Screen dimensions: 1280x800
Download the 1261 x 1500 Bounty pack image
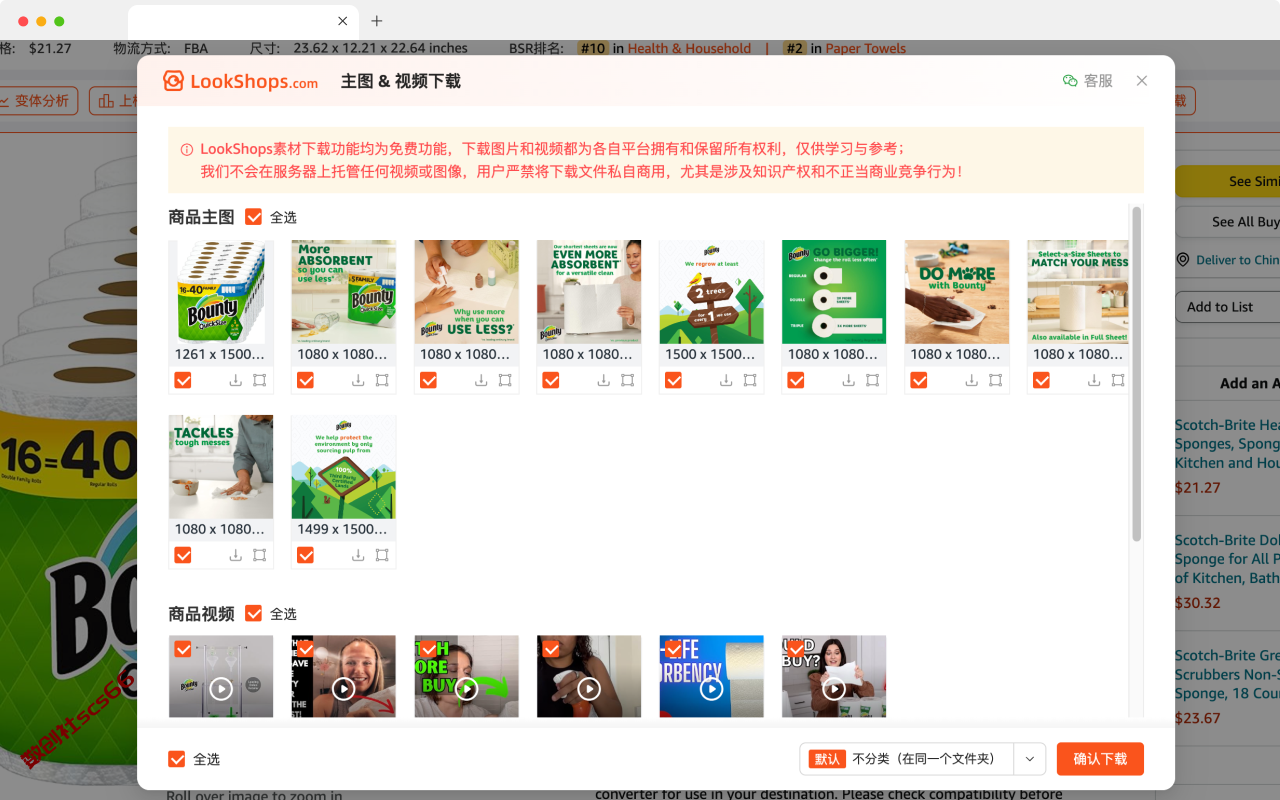236,380
